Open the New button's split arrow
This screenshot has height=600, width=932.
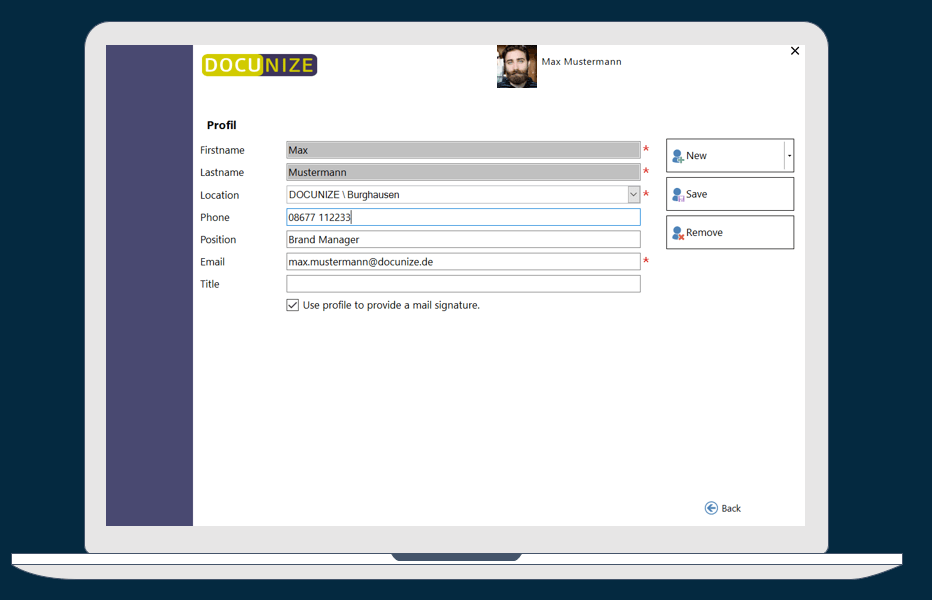[789, 156]
